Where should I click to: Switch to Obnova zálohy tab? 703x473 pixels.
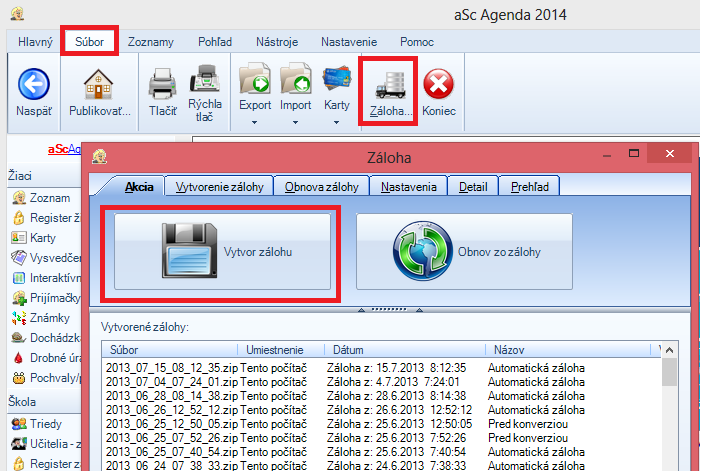321,187
